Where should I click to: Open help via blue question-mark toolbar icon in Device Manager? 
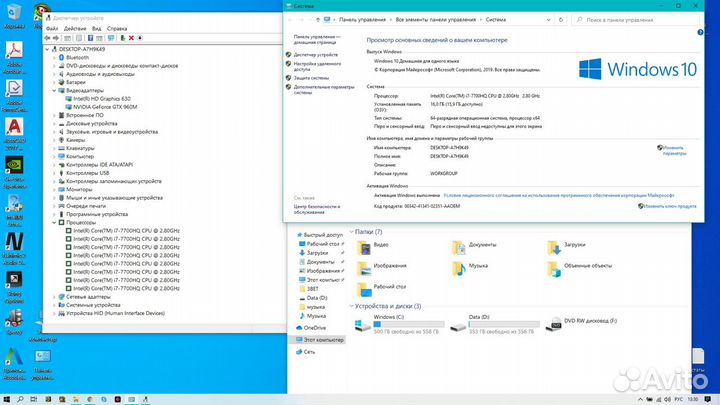pos(90,38)
